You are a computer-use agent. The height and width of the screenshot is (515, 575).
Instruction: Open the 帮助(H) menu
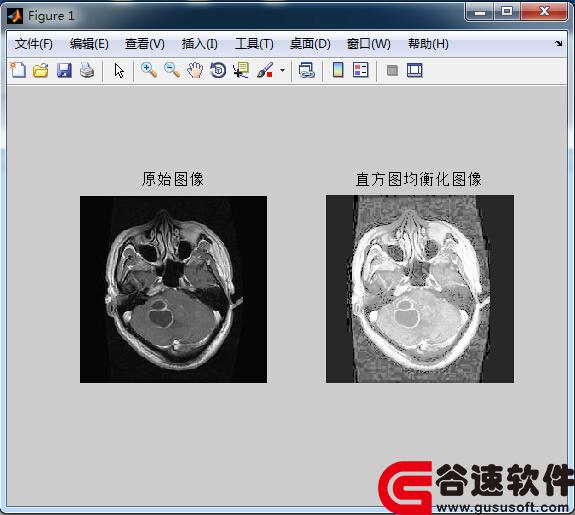(x=428, y=44)
